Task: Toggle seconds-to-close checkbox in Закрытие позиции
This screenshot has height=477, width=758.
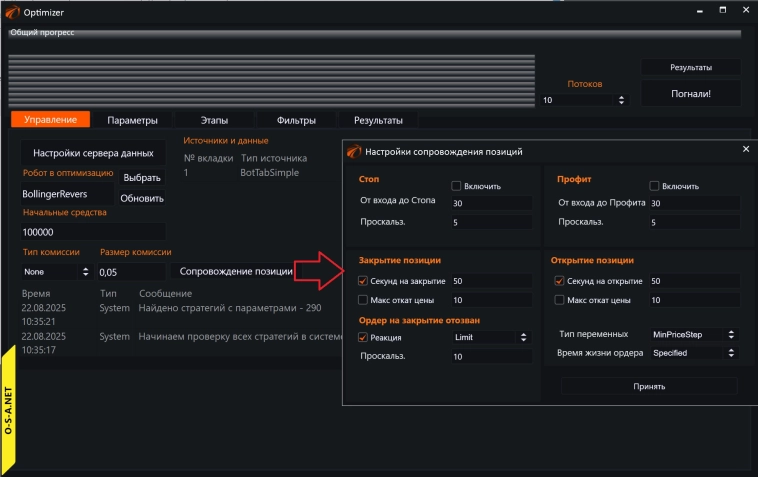Action: (362, 281)
